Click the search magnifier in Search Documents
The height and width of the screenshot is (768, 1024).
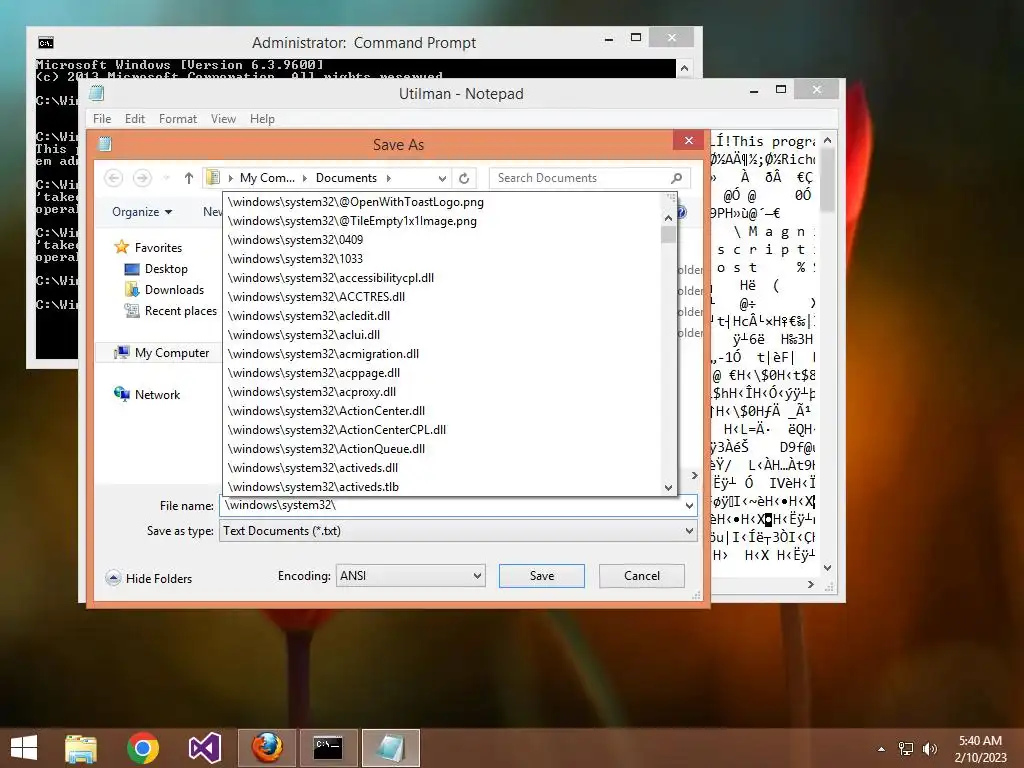(x=677, y=178)
